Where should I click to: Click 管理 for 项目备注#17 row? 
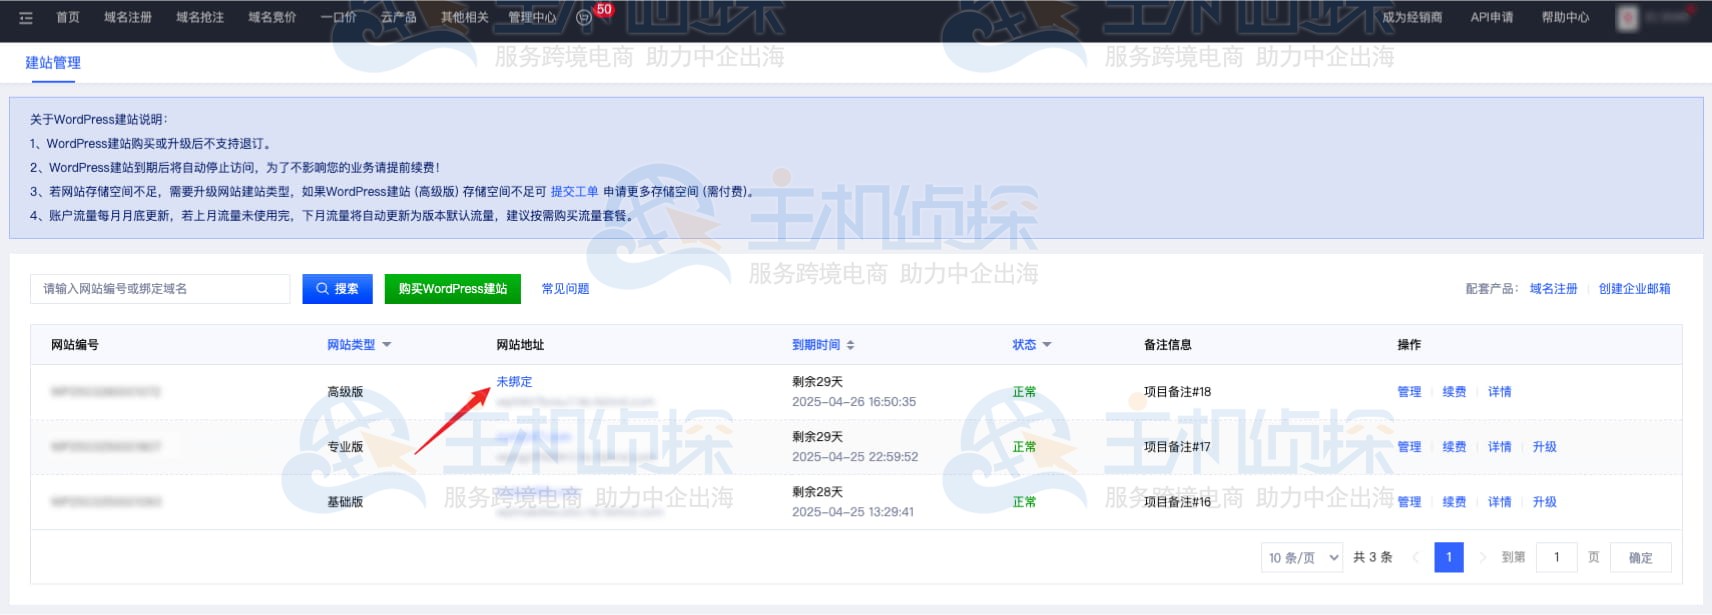click(1409, 447)
